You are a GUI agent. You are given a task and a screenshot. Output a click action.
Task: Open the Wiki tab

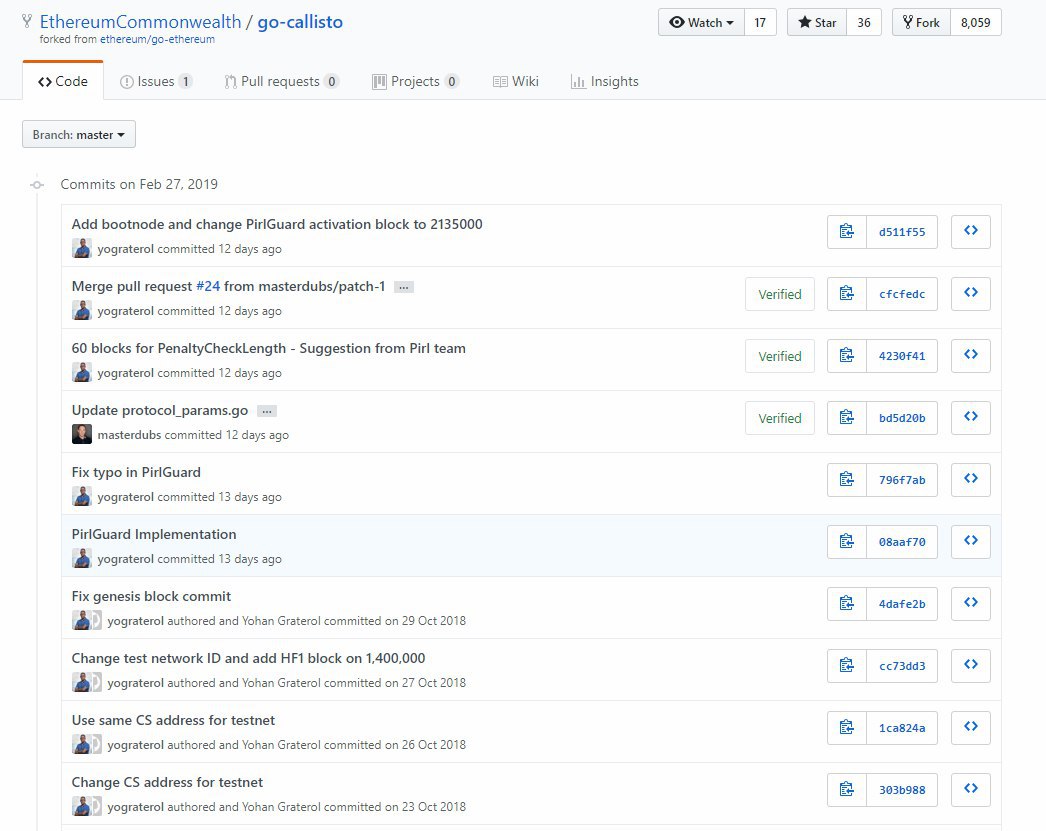point(516,81)
